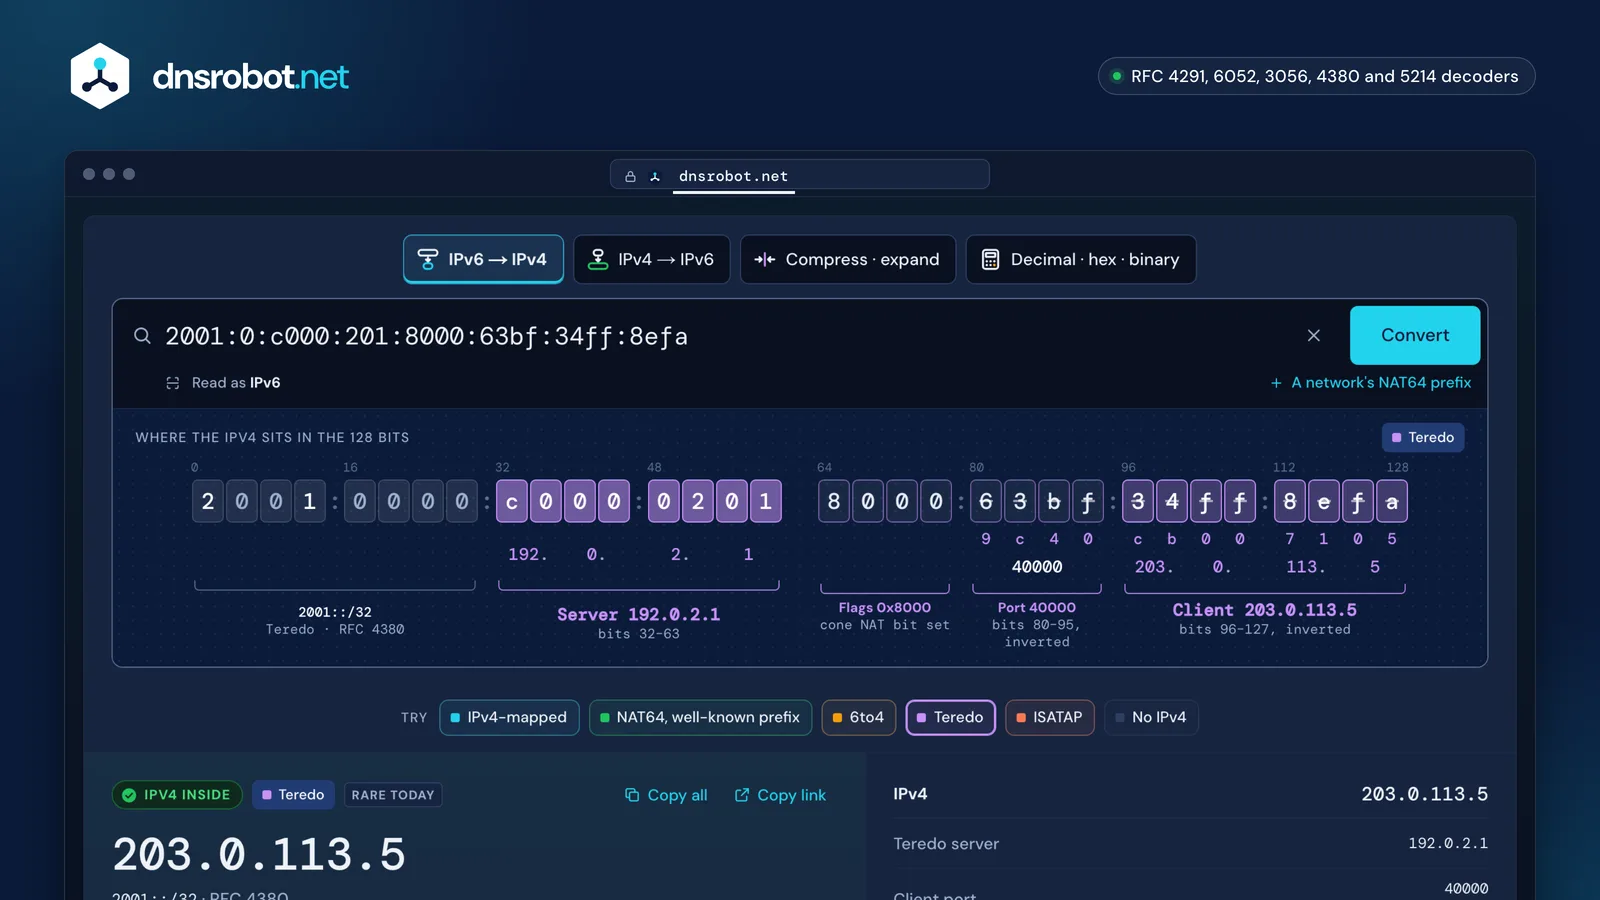Click the Copy link external icon
1600x900 pixels.
(x=742, y=795)
